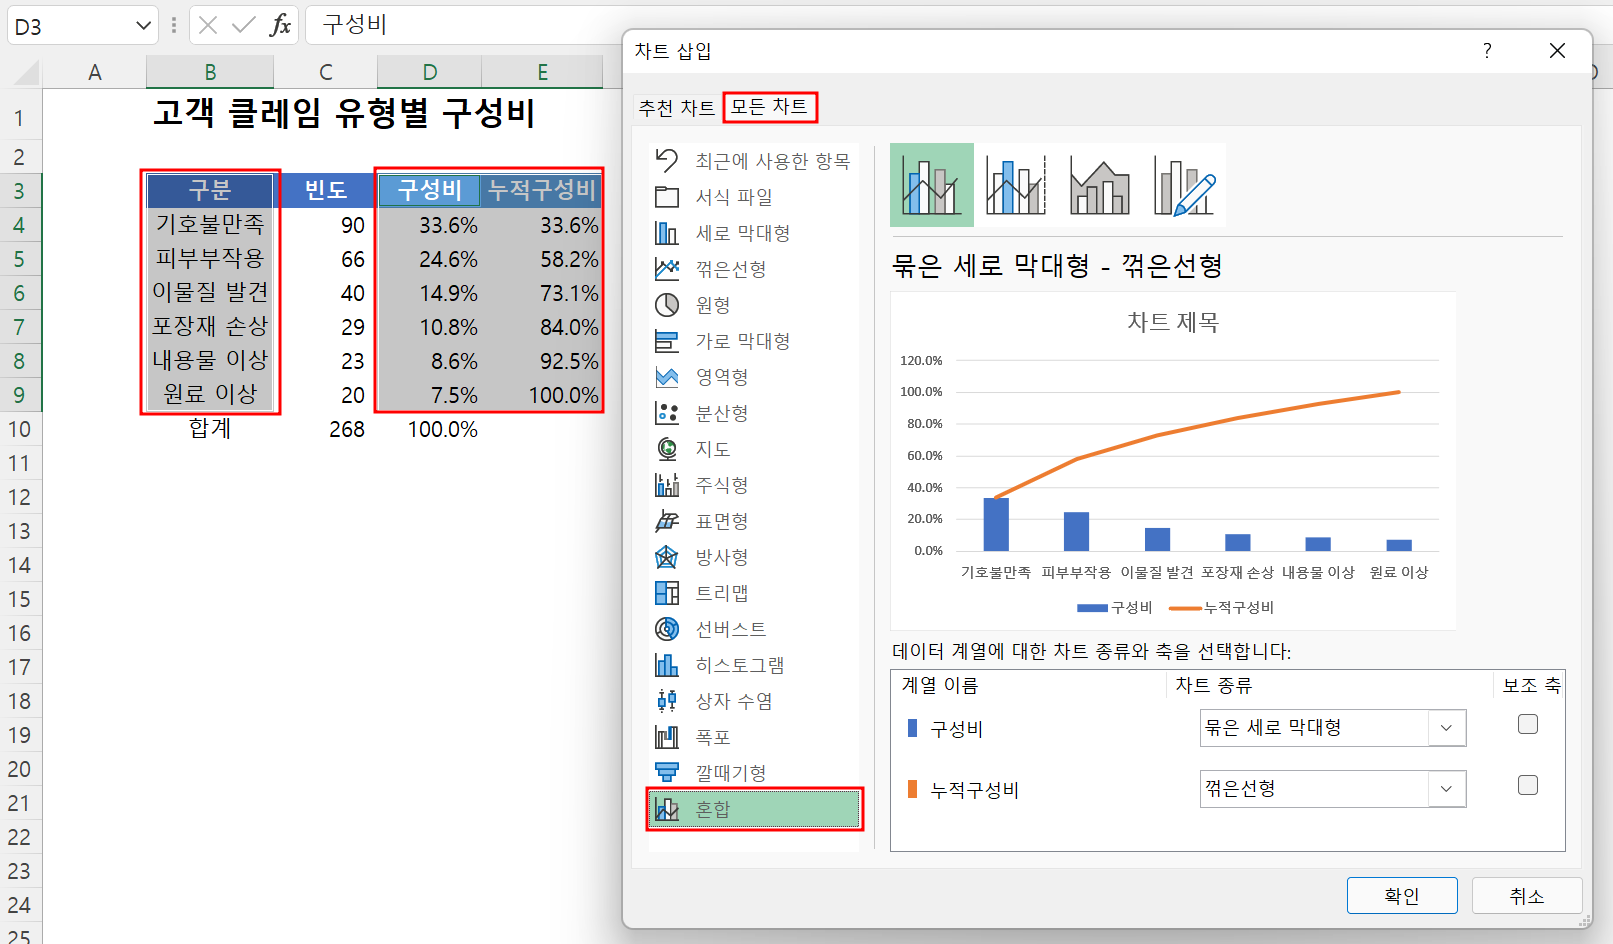Viewport: 1613px width, 944px height.
Task: Open the 구성비 chart type dropdown
Action: 1446,728
